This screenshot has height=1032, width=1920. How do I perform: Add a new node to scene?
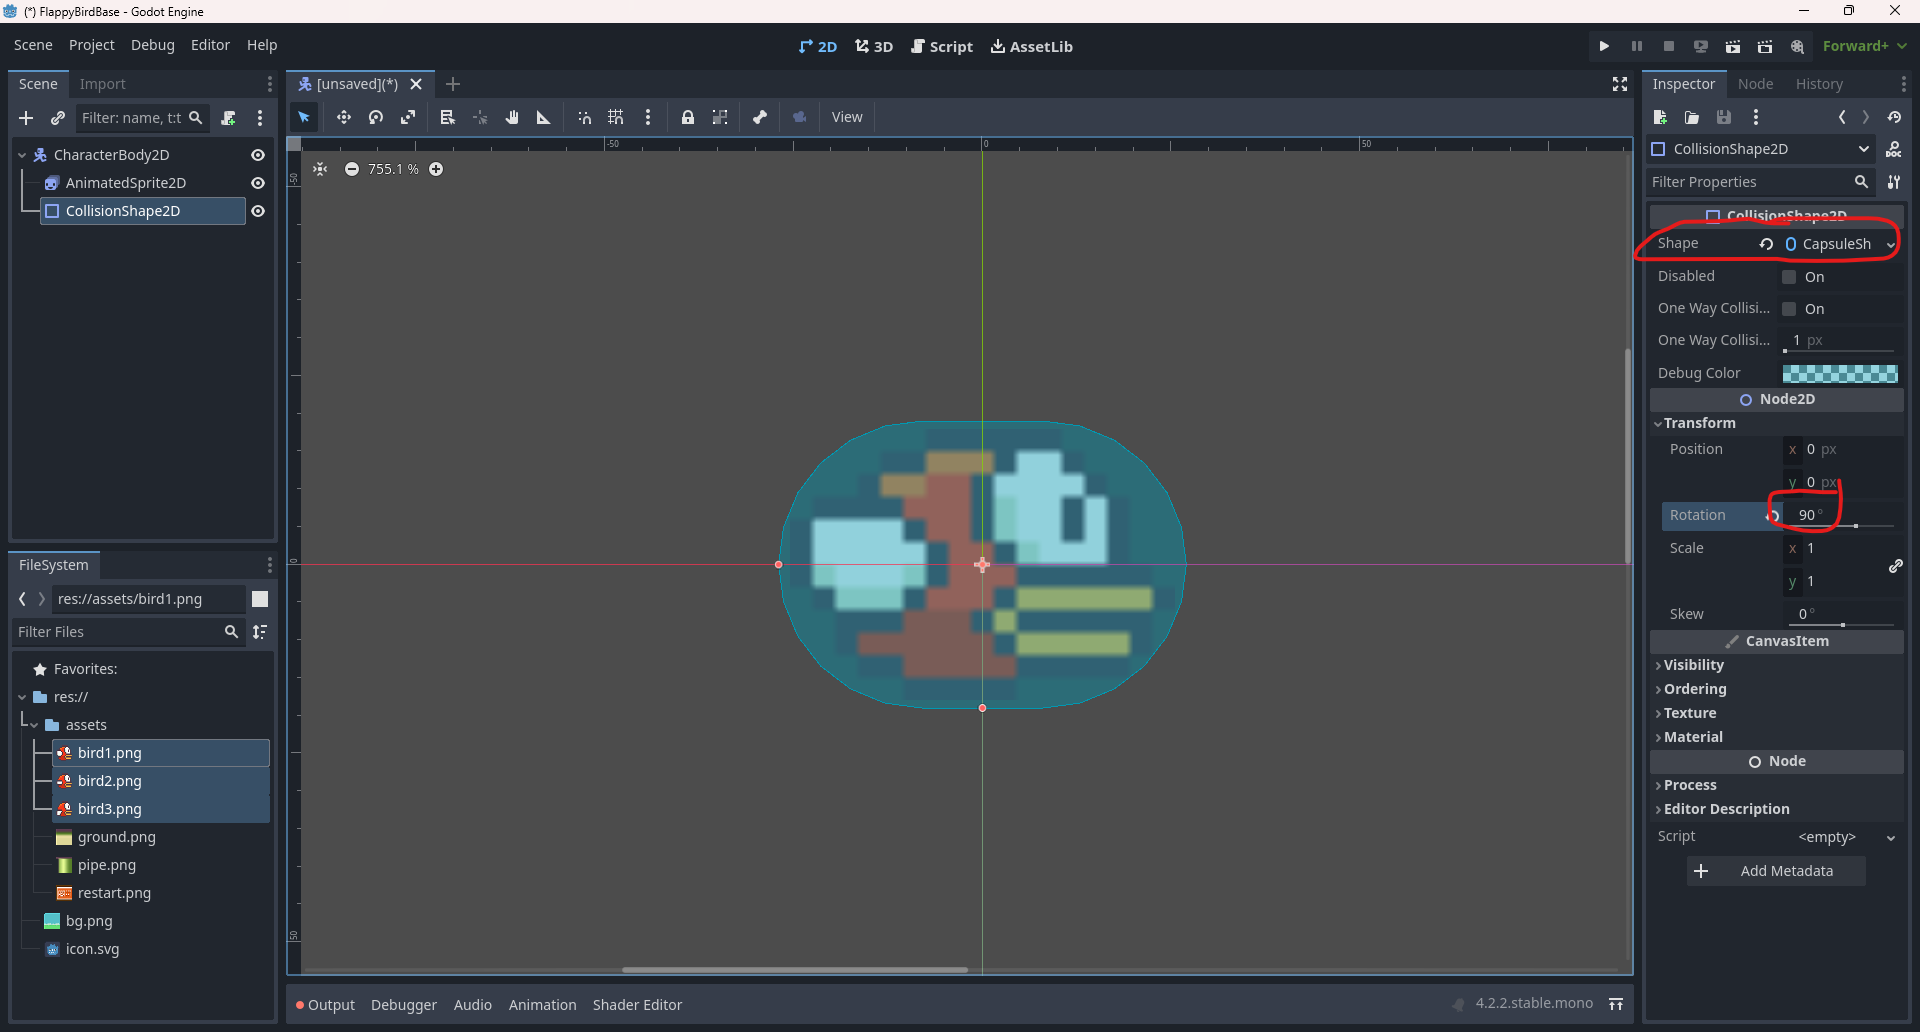[x=26, y=118]
